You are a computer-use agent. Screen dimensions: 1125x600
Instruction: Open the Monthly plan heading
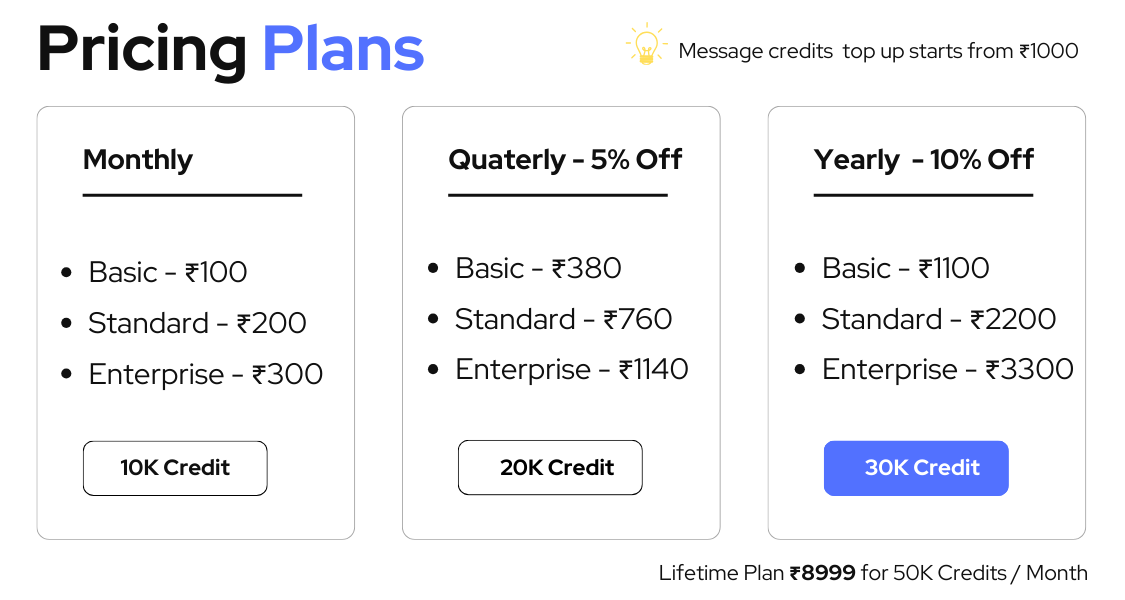pyautogui.click(x=138, y=159)
